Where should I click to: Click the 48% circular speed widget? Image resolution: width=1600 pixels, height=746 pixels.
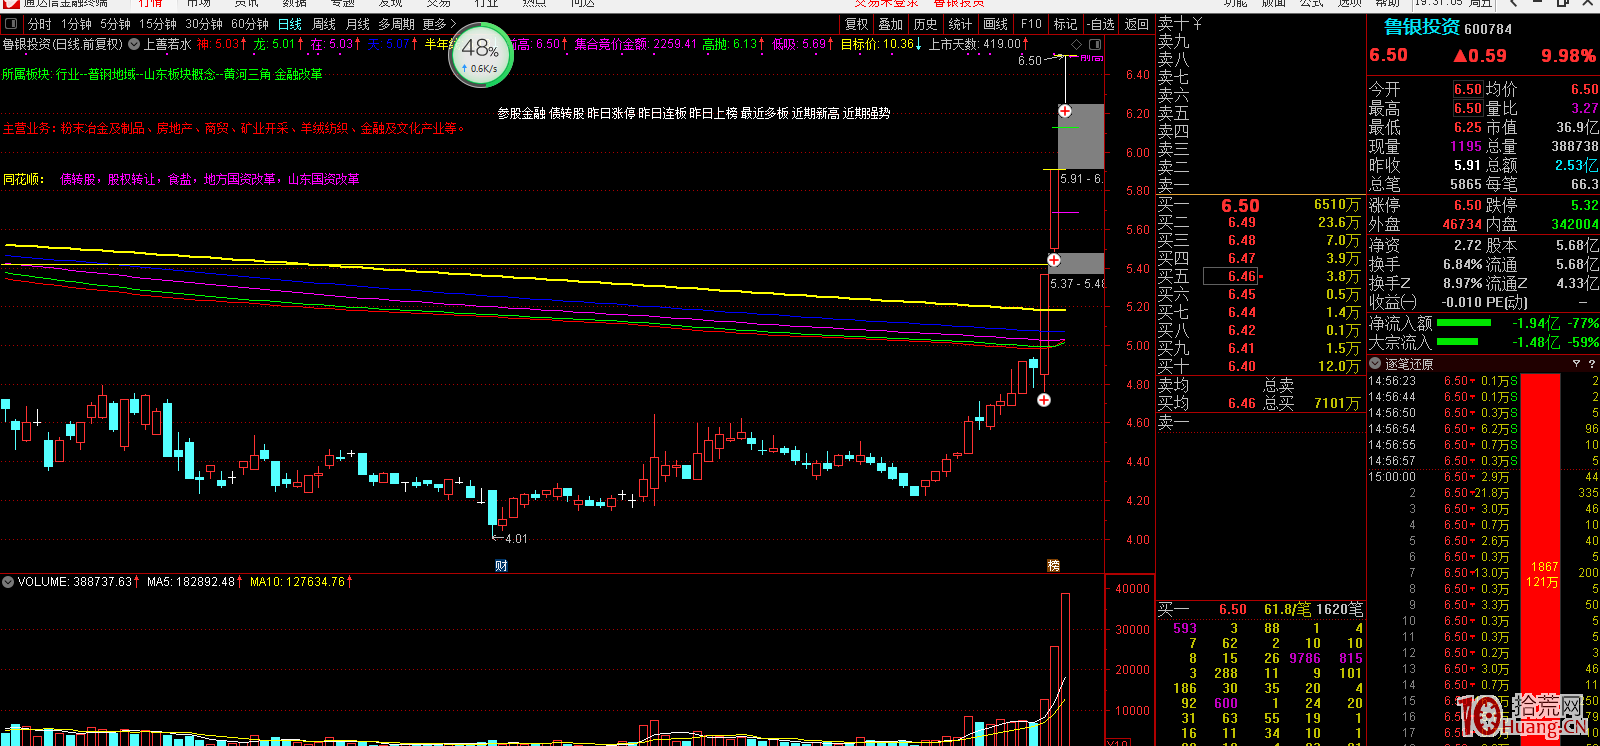click(x=480, y=54)
